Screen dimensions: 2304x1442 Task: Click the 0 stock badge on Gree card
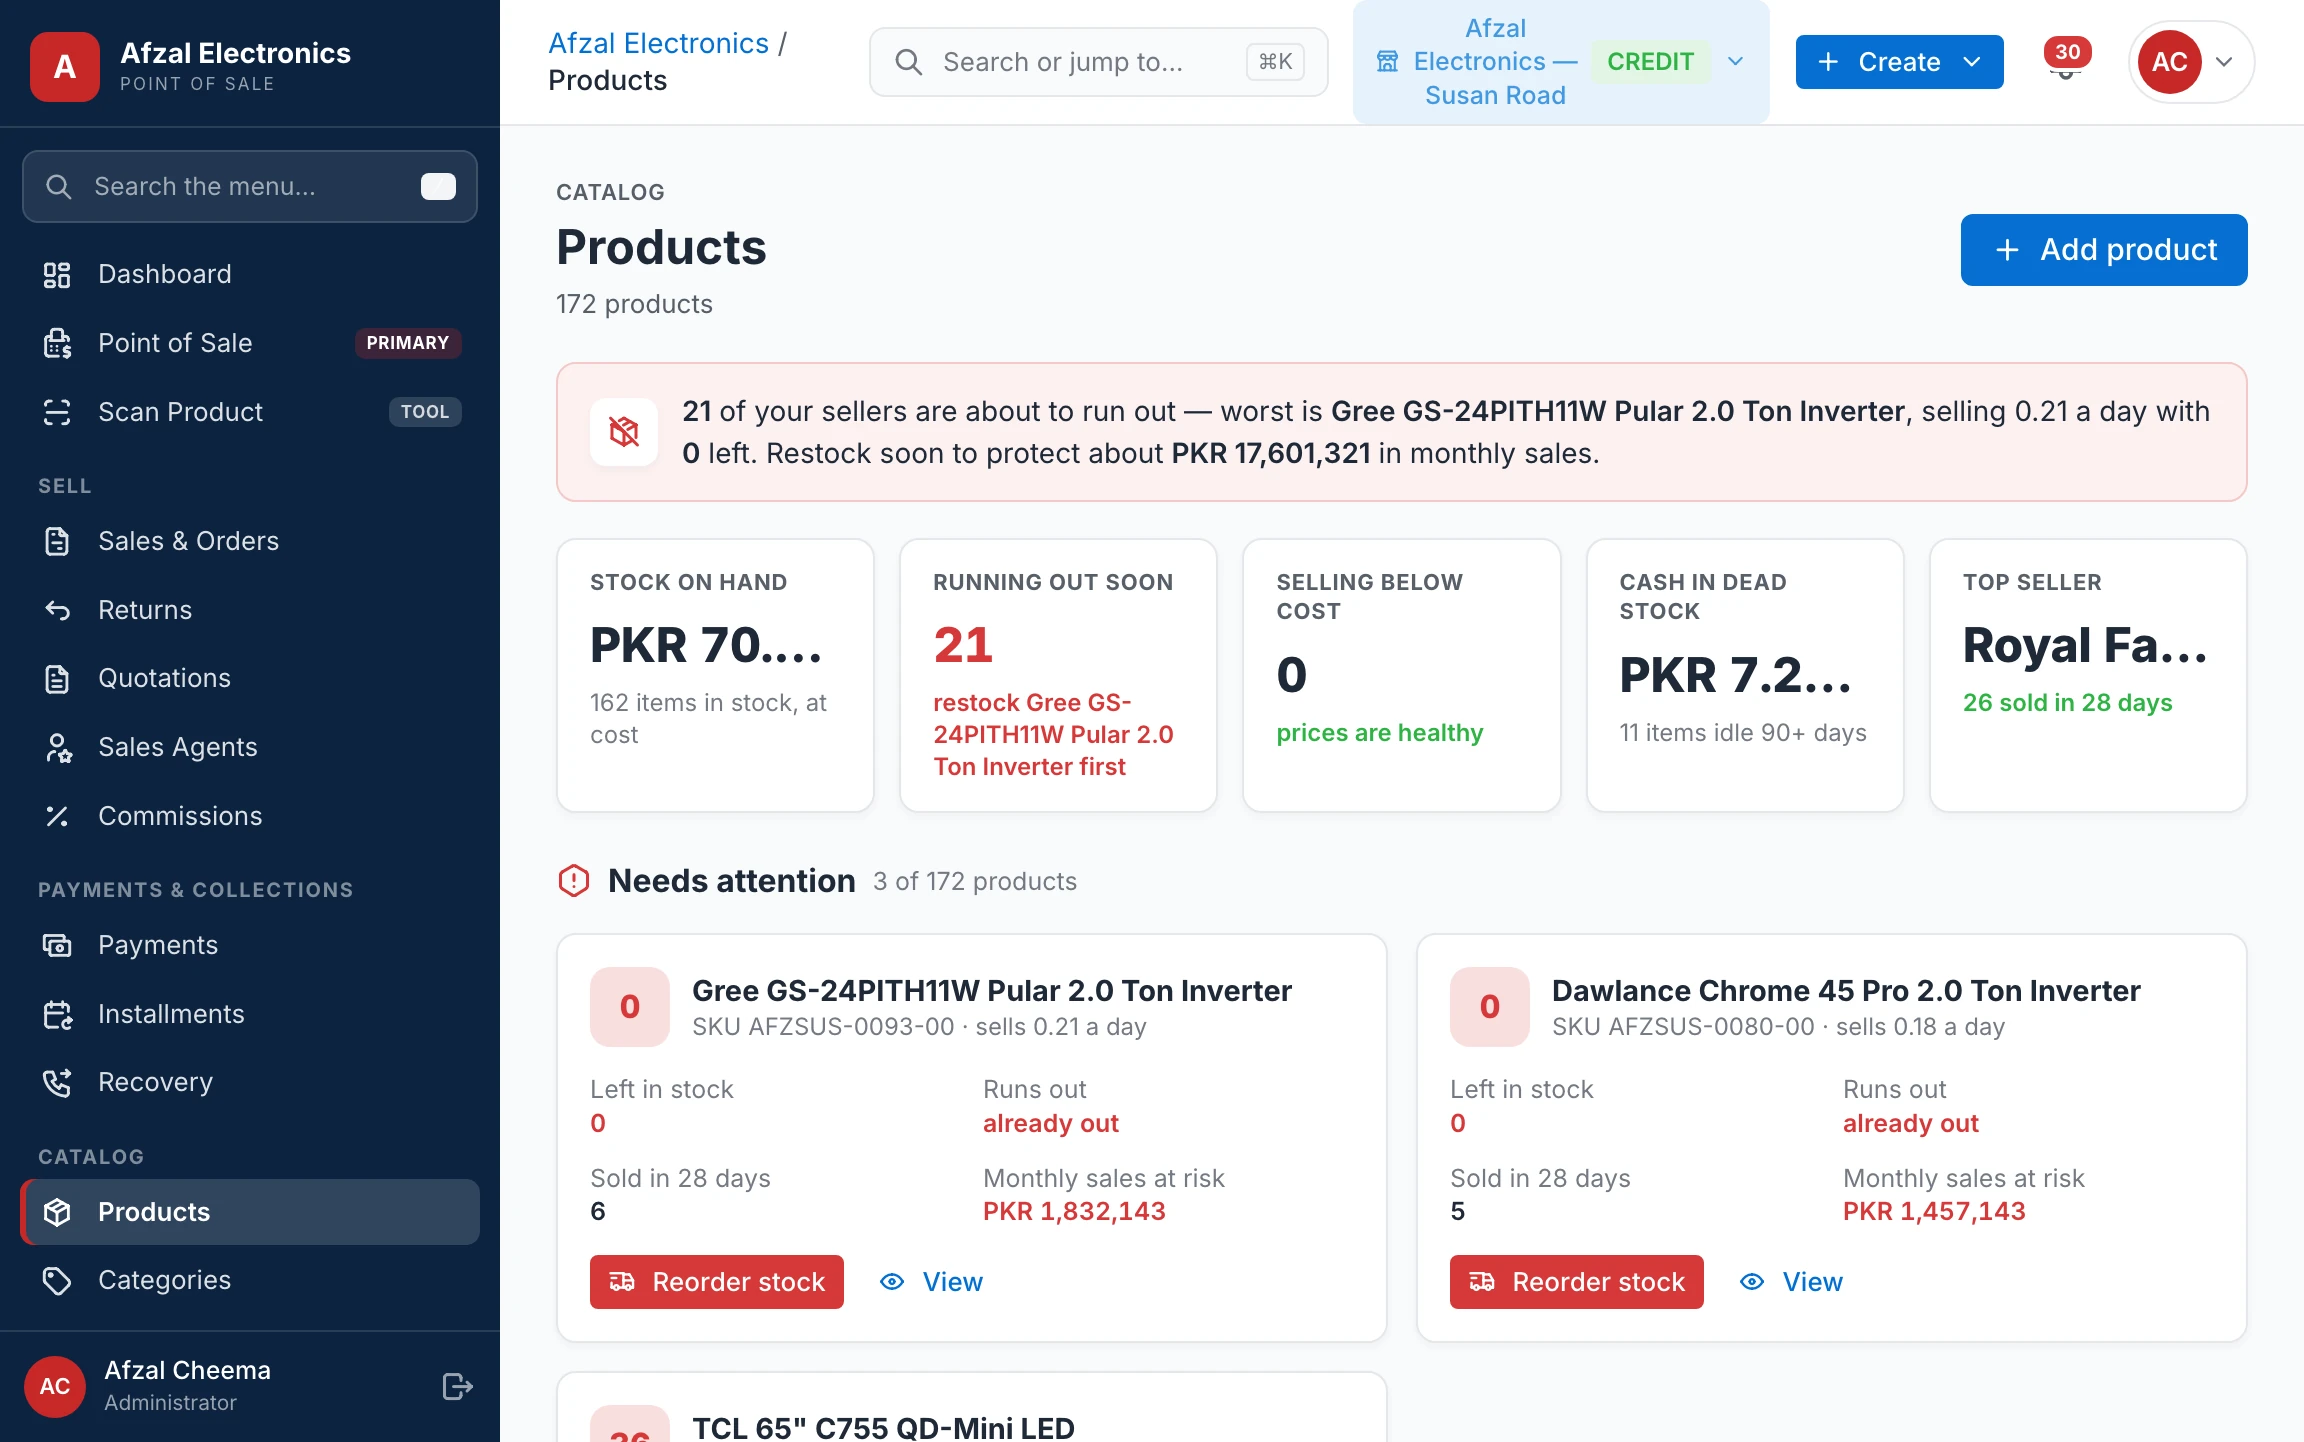pos(630,1007)
